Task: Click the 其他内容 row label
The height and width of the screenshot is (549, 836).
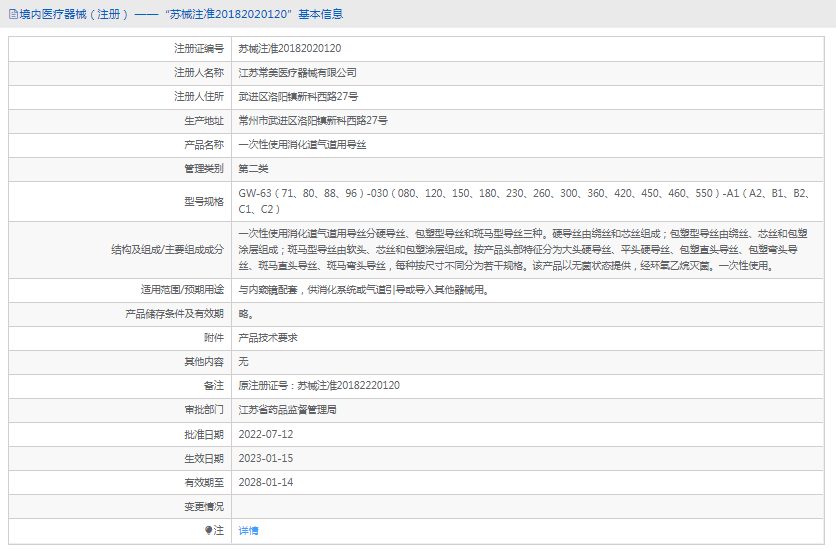Action: pyautogui.click(x=204, y=362)
